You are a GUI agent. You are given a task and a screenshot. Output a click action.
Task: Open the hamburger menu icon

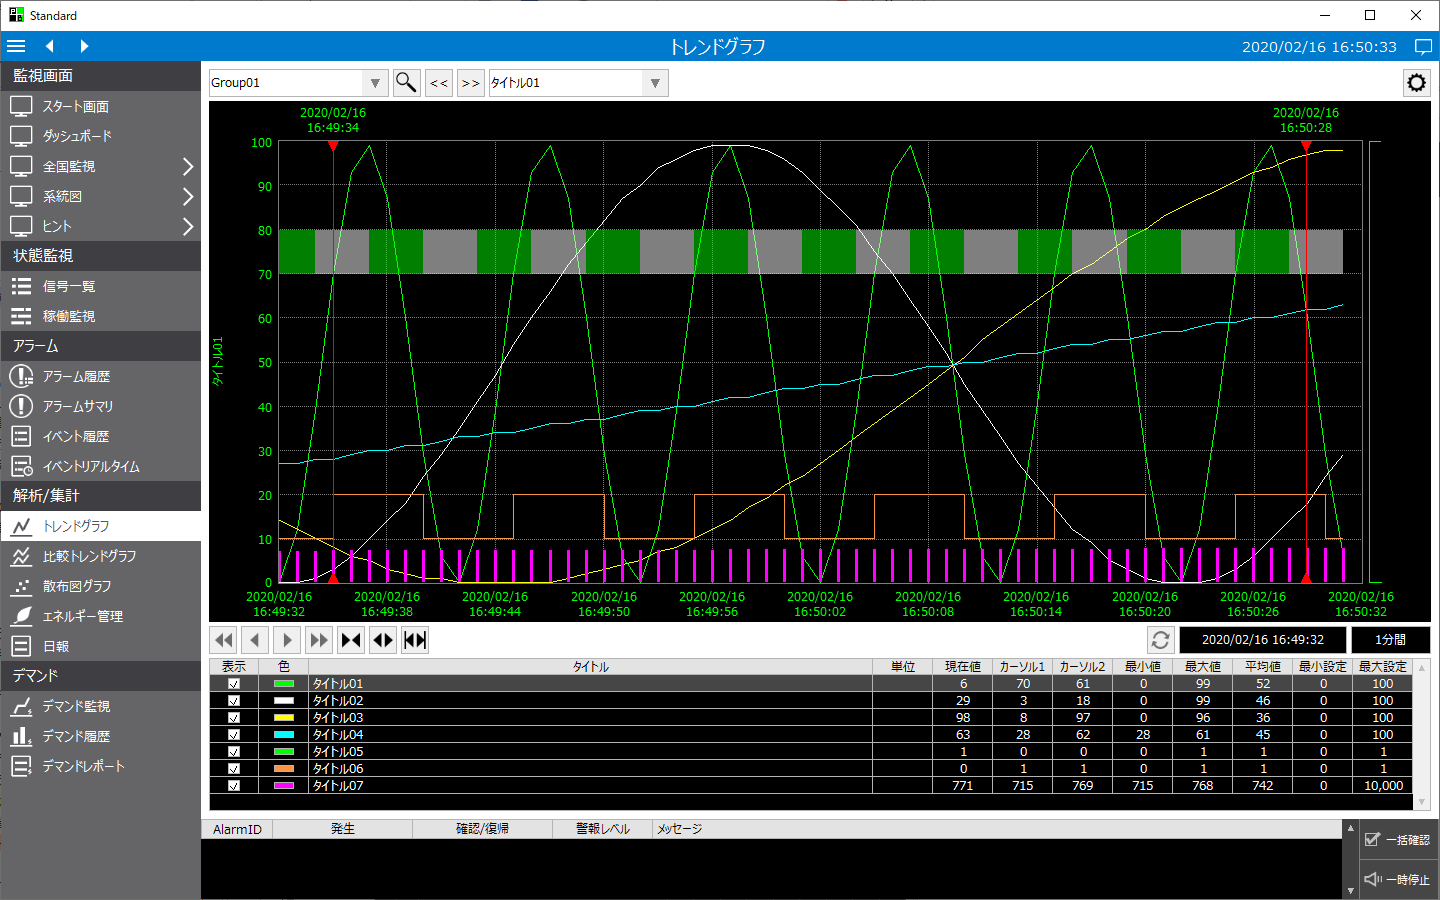(x=16, y=46)
